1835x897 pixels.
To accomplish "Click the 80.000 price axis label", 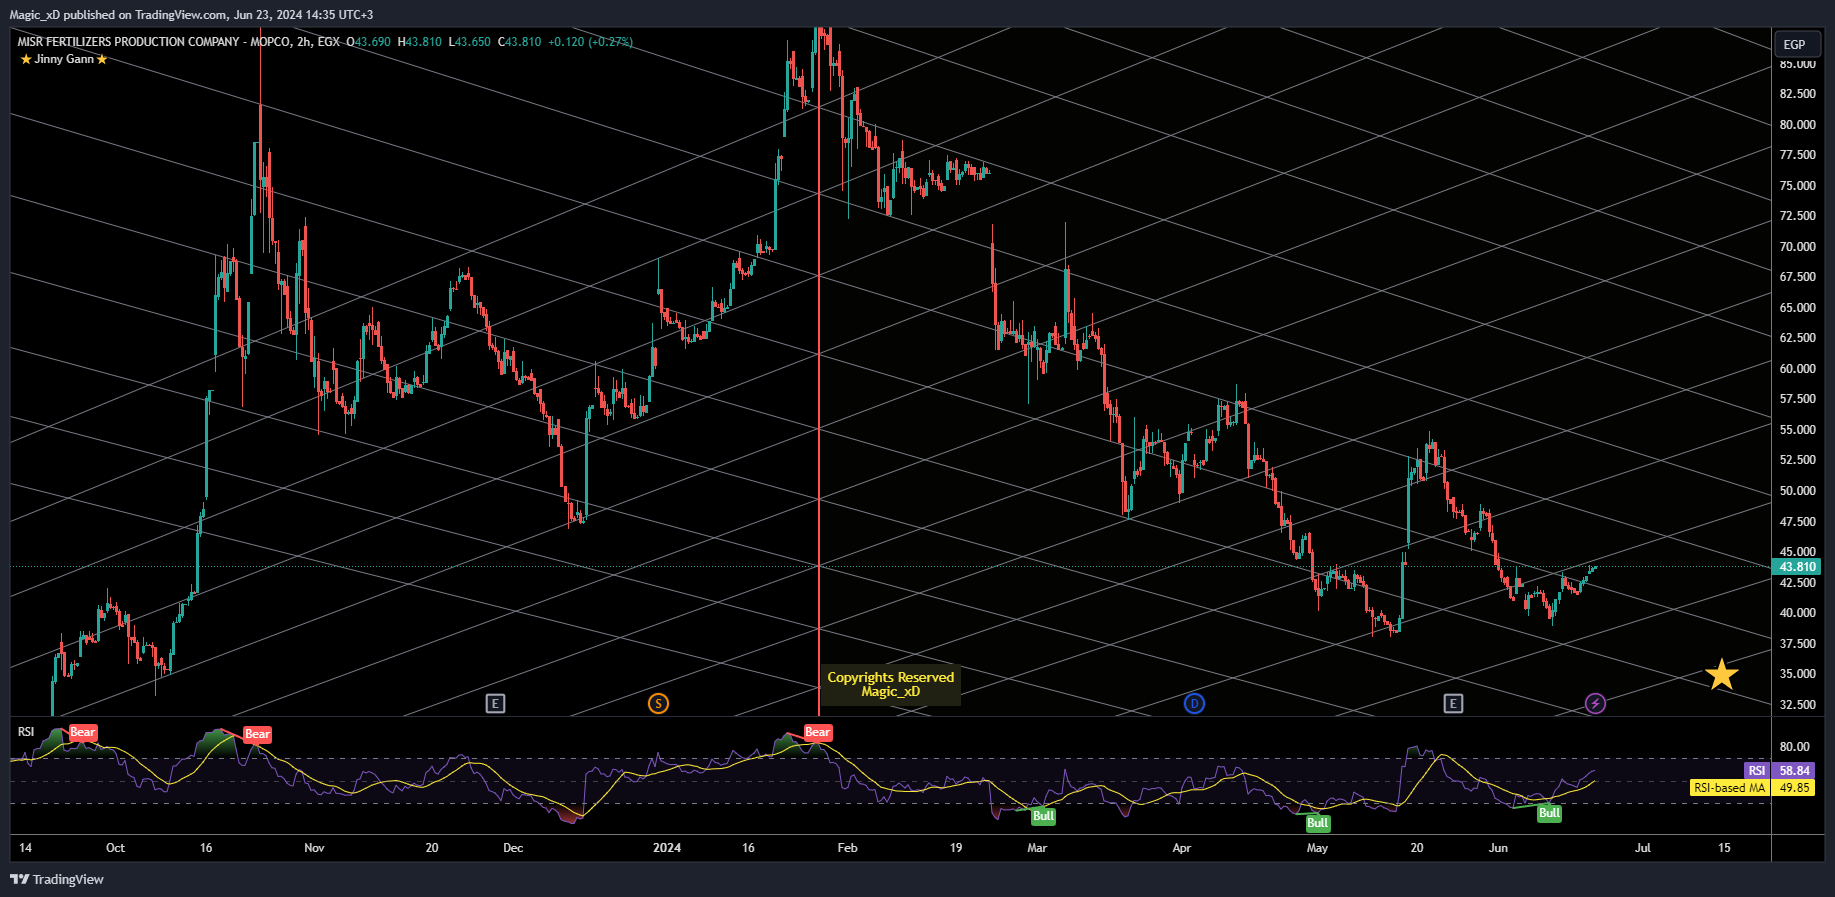I will click(x=1797, y=125).
